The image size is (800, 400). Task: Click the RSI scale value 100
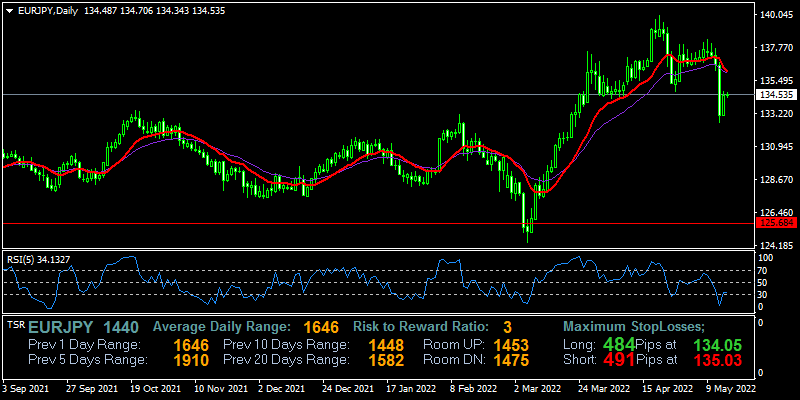767,258
